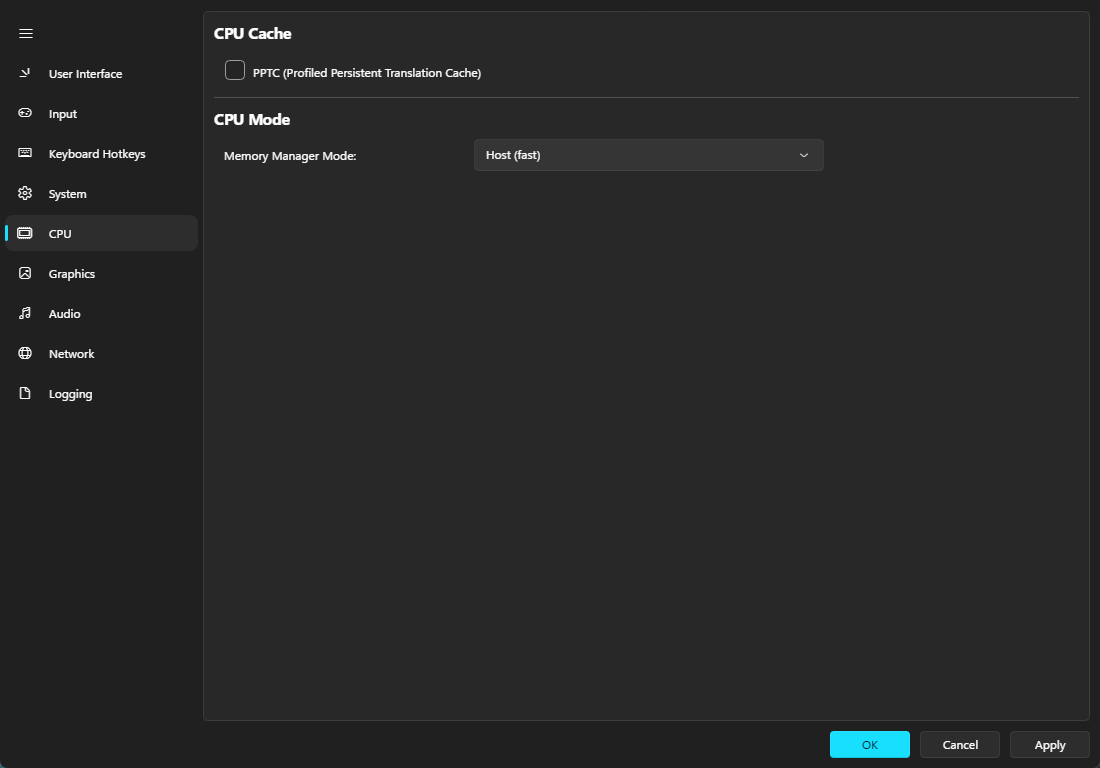Viewport: 1100px width, 768px height.
Task: Enable the PPTC checkbox
Action: point(235,70)
